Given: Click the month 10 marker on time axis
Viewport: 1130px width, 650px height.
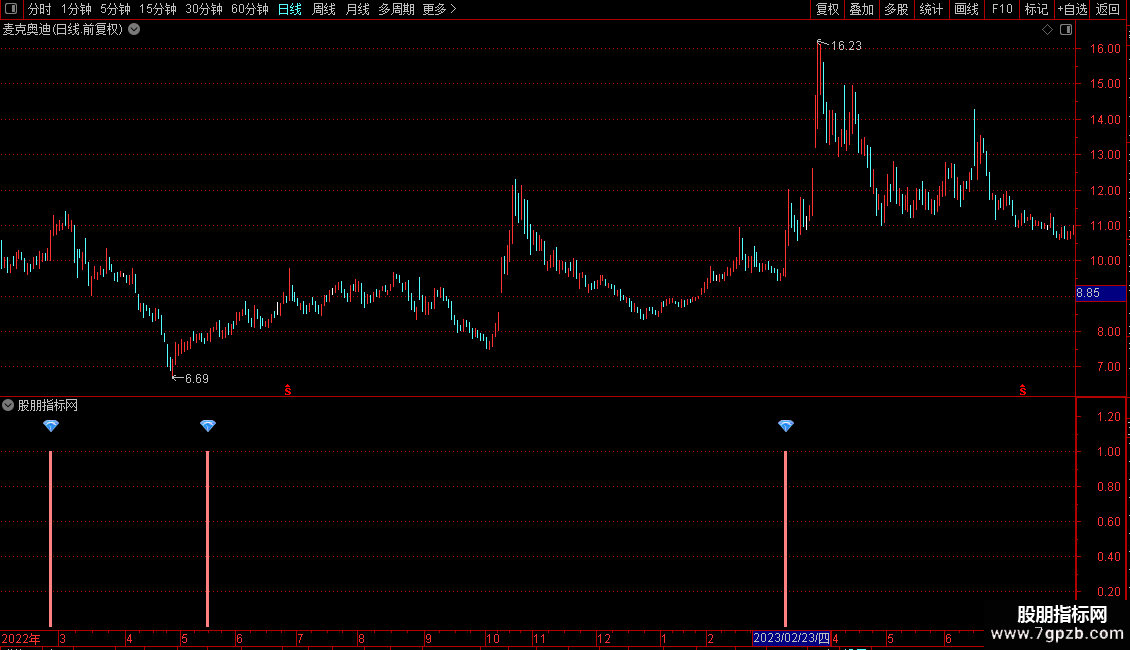Looking at the screenshot, I should [x=493, y=638].
